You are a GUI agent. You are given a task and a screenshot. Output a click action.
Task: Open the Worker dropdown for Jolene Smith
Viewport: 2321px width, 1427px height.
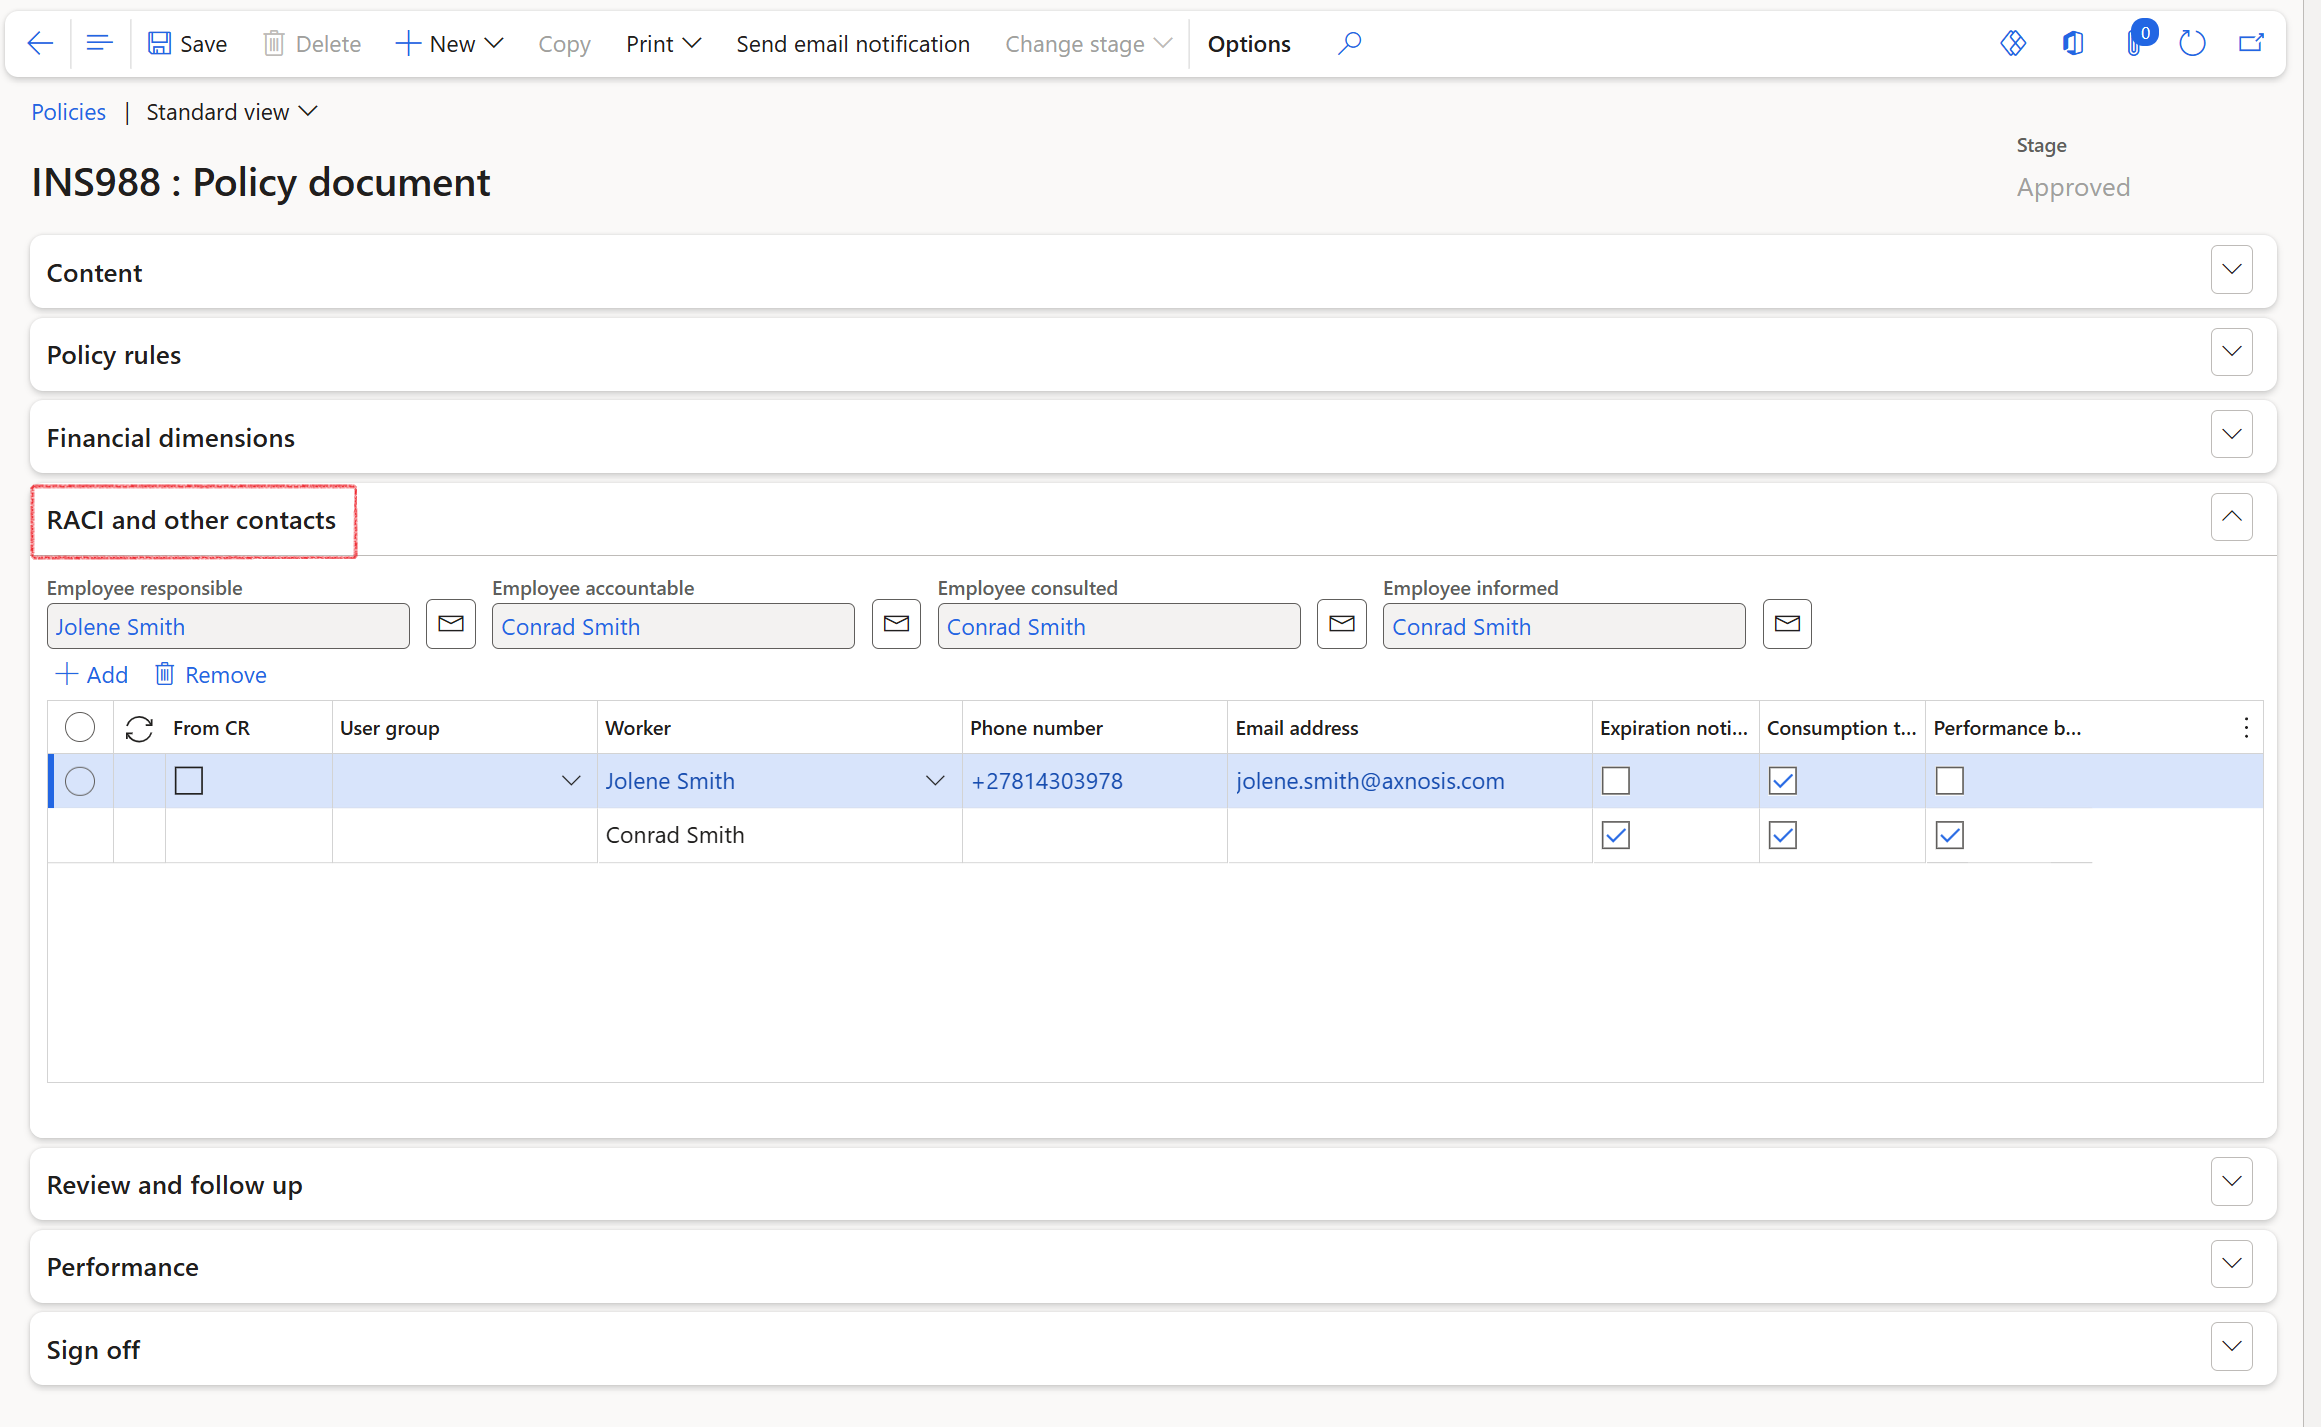(935, 781)
